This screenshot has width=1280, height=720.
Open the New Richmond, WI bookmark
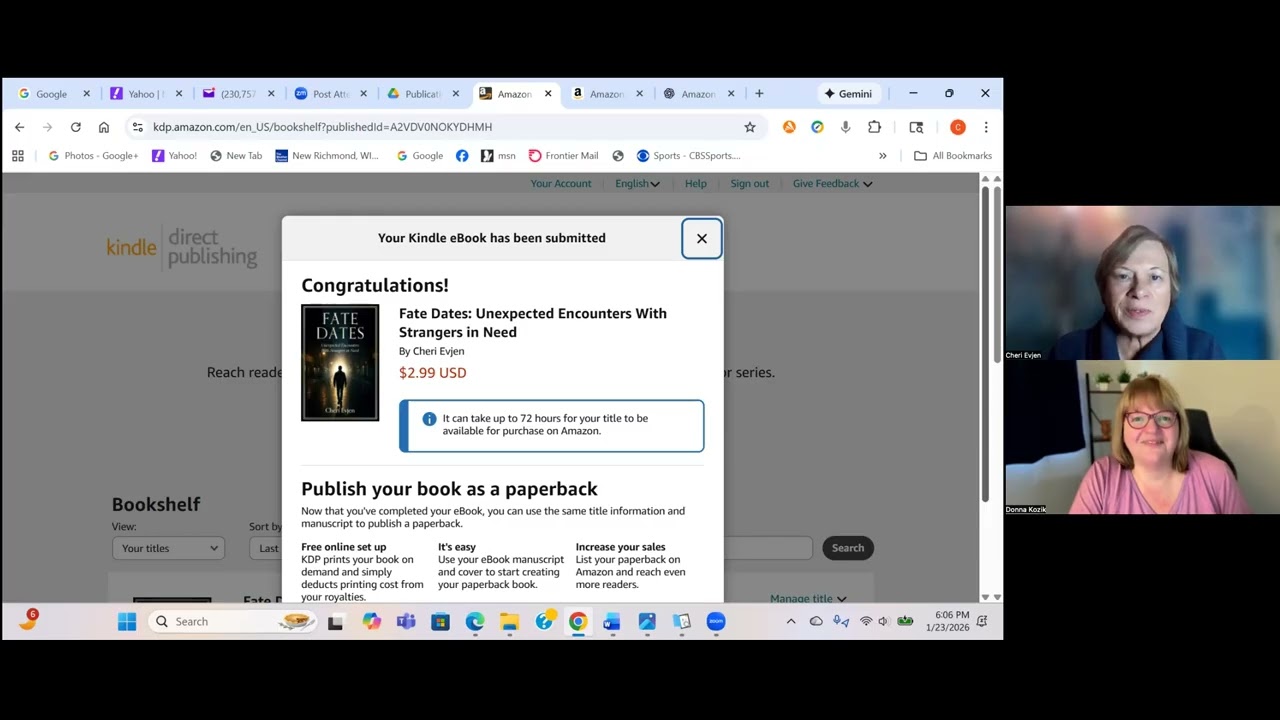click(326, 155)
